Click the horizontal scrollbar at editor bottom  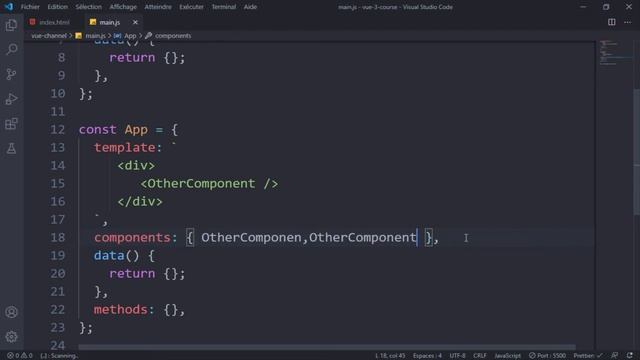(x=327, y=347)
